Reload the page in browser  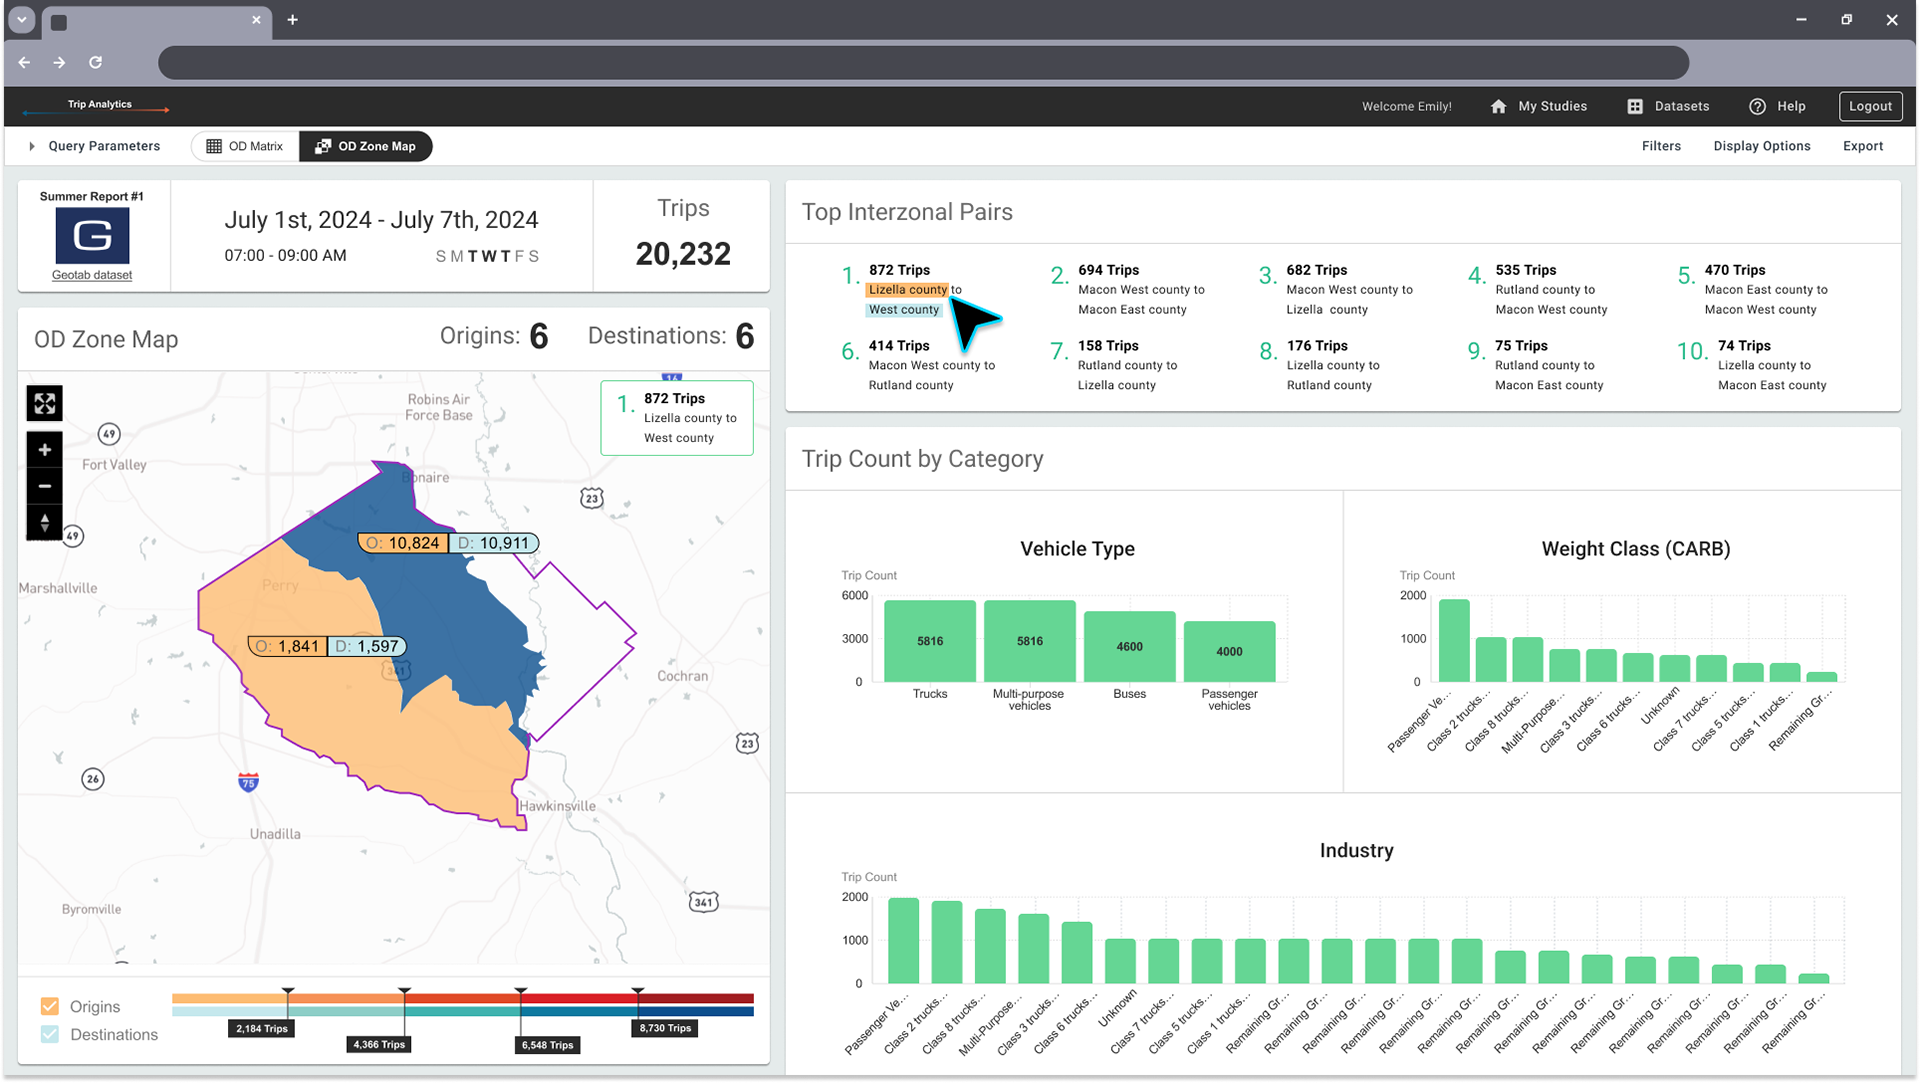[95, 62]
